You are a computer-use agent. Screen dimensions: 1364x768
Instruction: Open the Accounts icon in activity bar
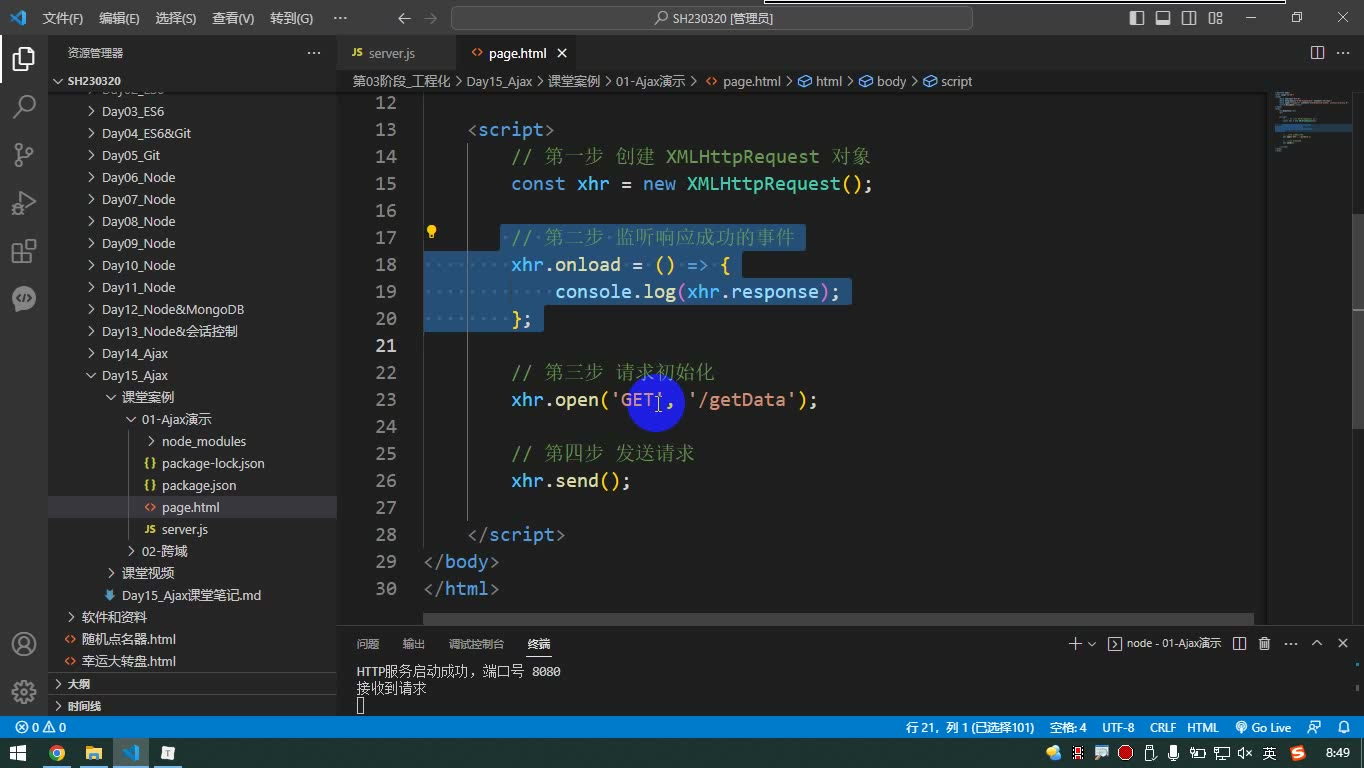tap(24, 645)
